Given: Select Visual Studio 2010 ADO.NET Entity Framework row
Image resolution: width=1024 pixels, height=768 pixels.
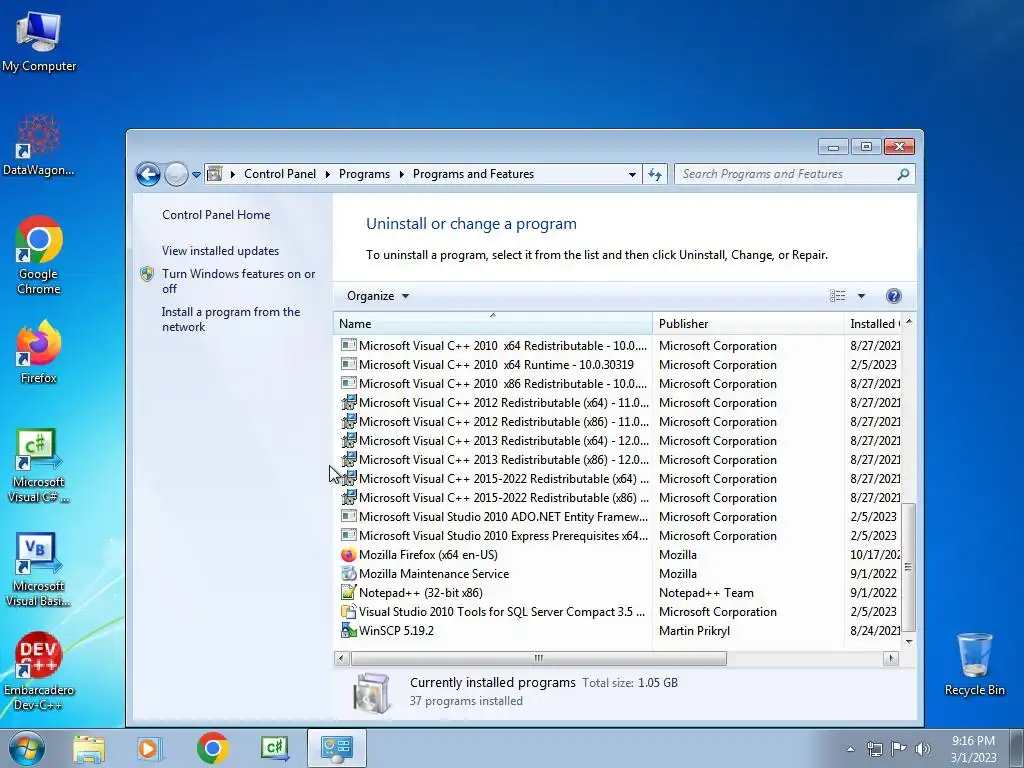Looking at the screenshot, I should [617, 517].
